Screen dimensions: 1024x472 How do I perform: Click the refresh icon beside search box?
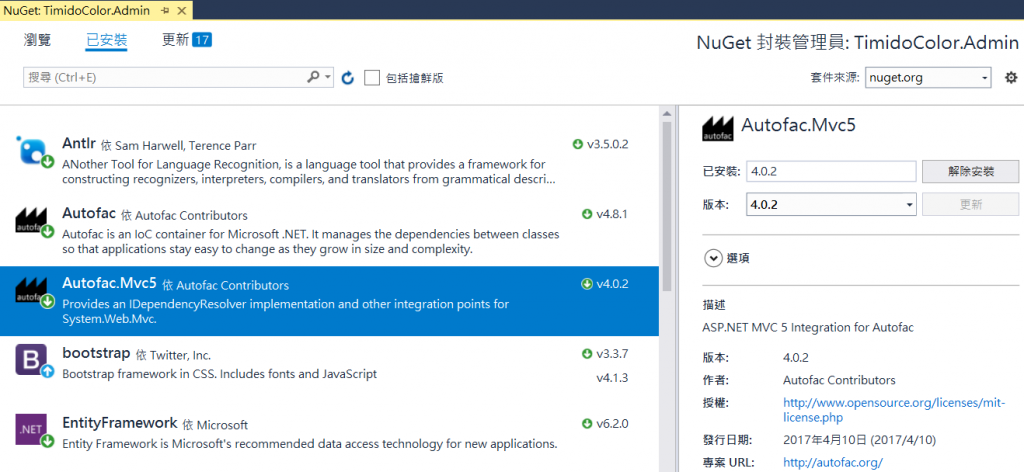(x=348, y=78)
